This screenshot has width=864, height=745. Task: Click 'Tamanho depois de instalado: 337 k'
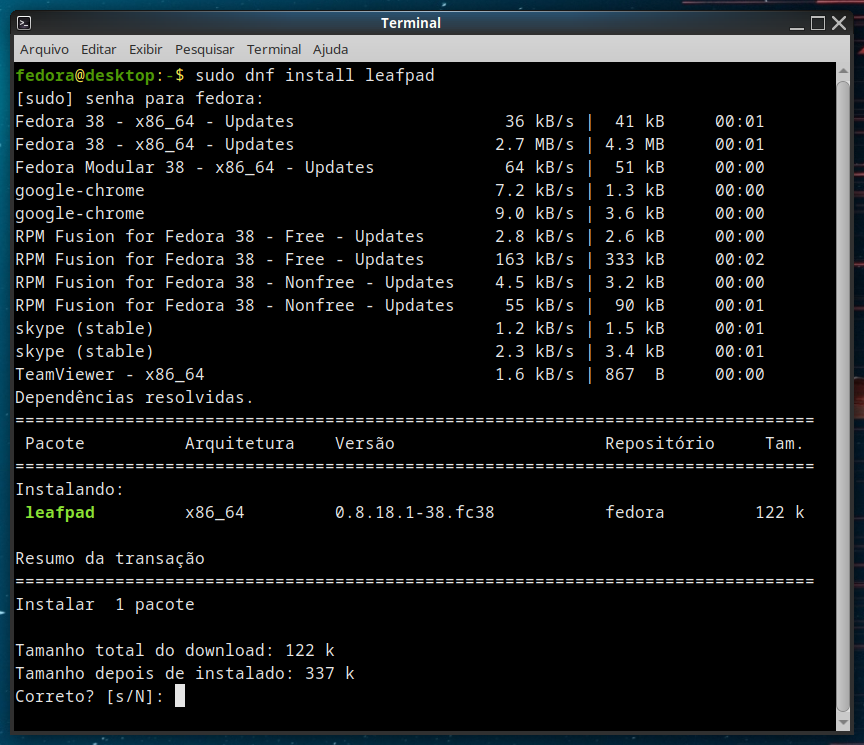(x=185, y=673)
